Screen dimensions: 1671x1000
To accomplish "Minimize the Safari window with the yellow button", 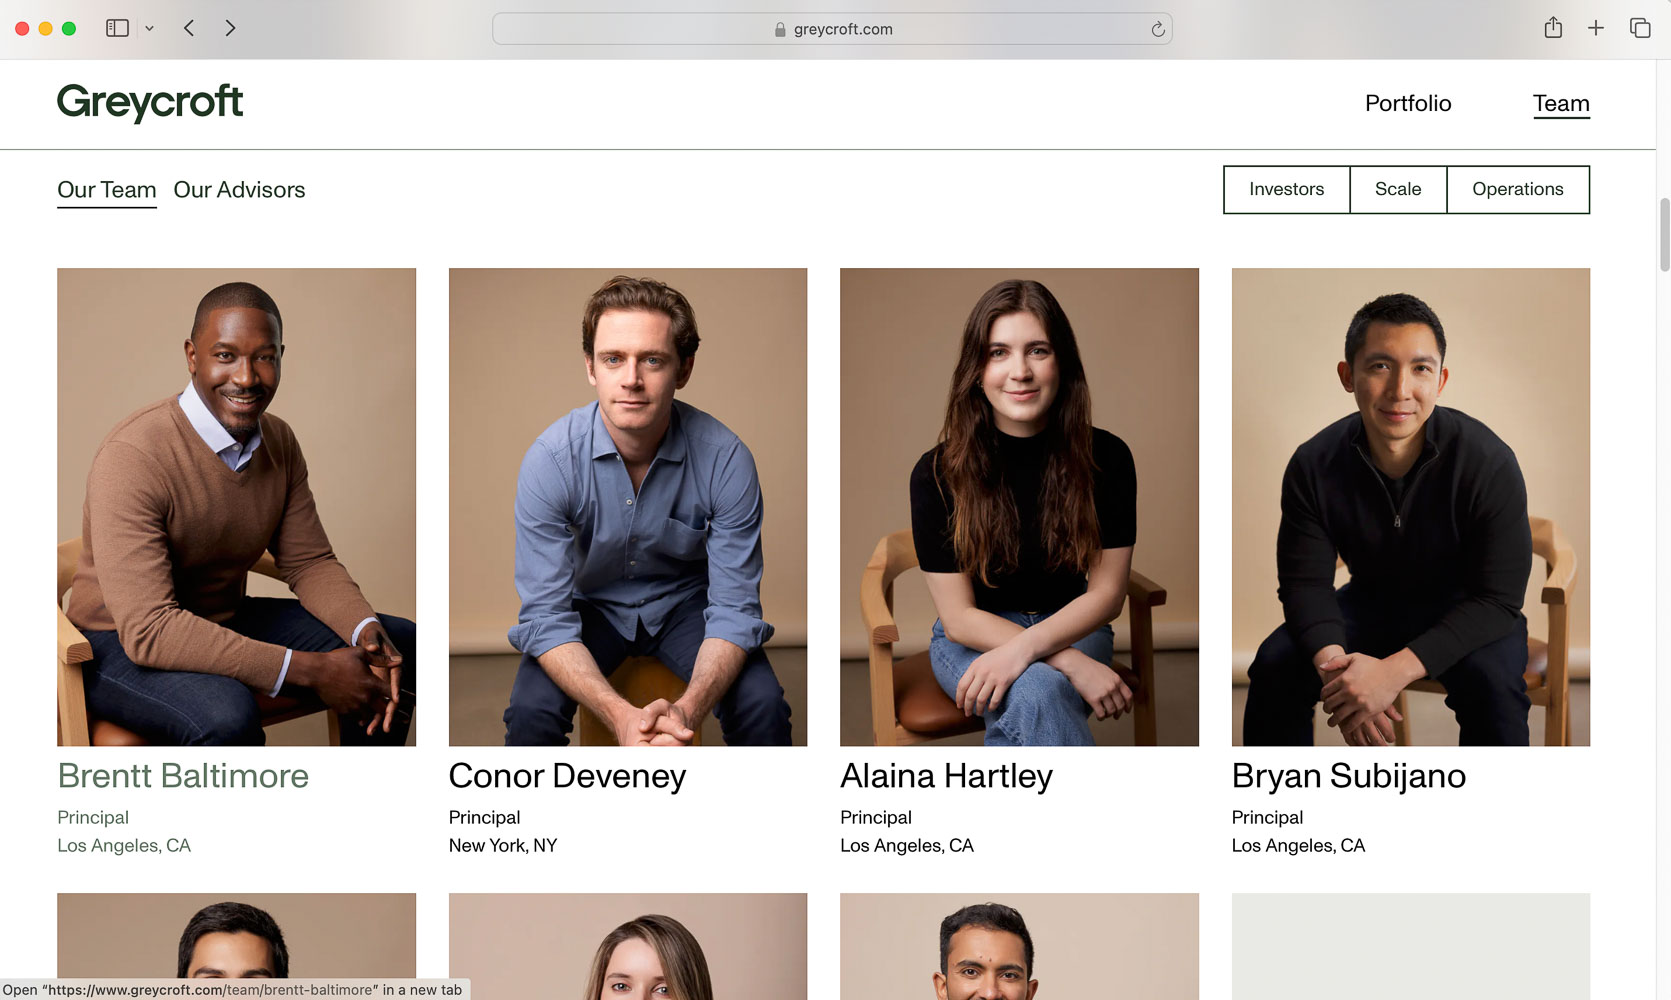I will tap(45, 29).
